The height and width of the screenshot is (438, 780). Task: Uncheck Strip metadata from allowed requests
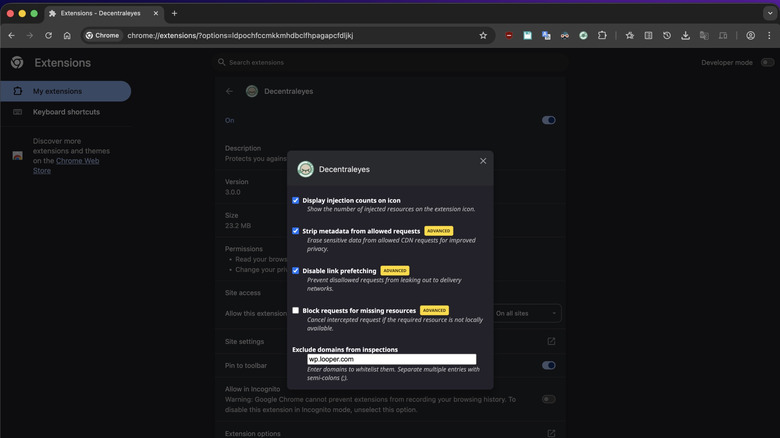point(295,231)
